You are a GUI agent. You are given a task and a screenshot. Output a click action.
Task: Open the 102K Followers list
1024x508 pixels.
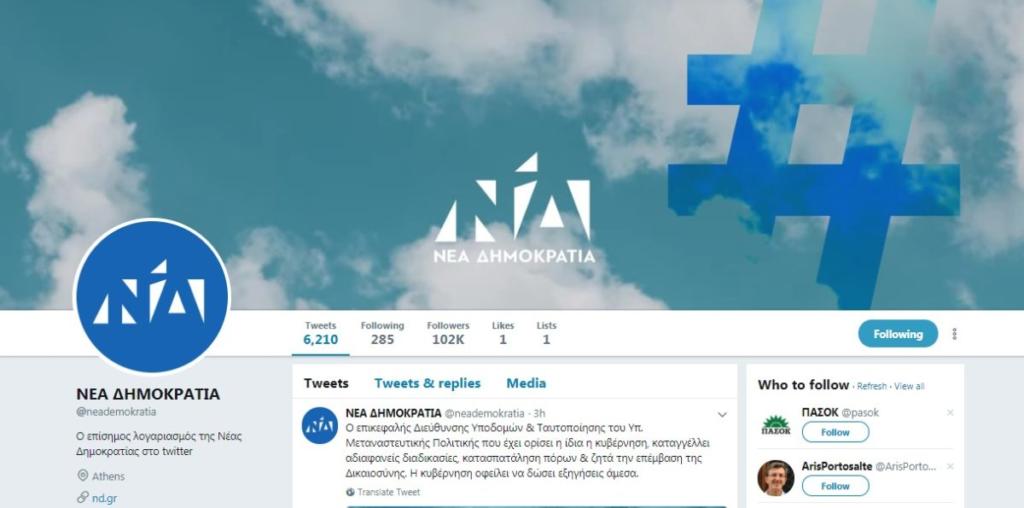[x=448, y=333]
